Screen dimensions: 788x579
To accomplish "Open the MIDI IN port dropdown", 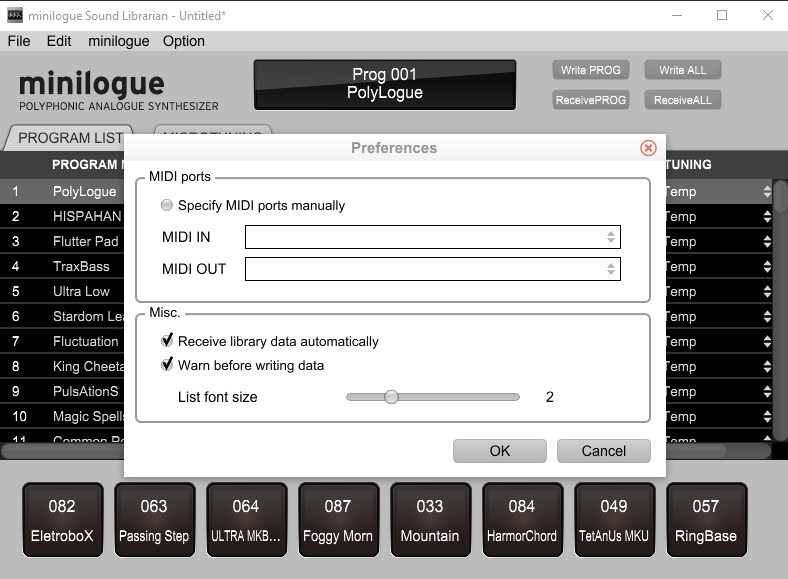I will [x=433, y=237].
